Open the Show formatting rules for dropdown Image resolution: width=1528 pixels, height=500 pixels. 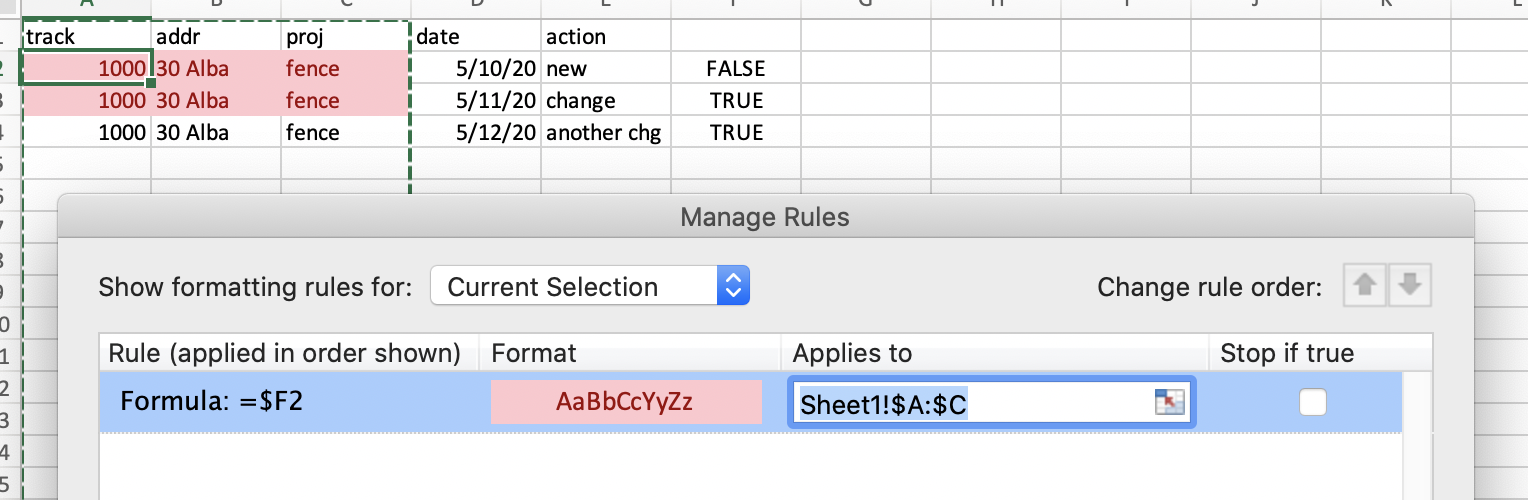click(x=589, y=287)
